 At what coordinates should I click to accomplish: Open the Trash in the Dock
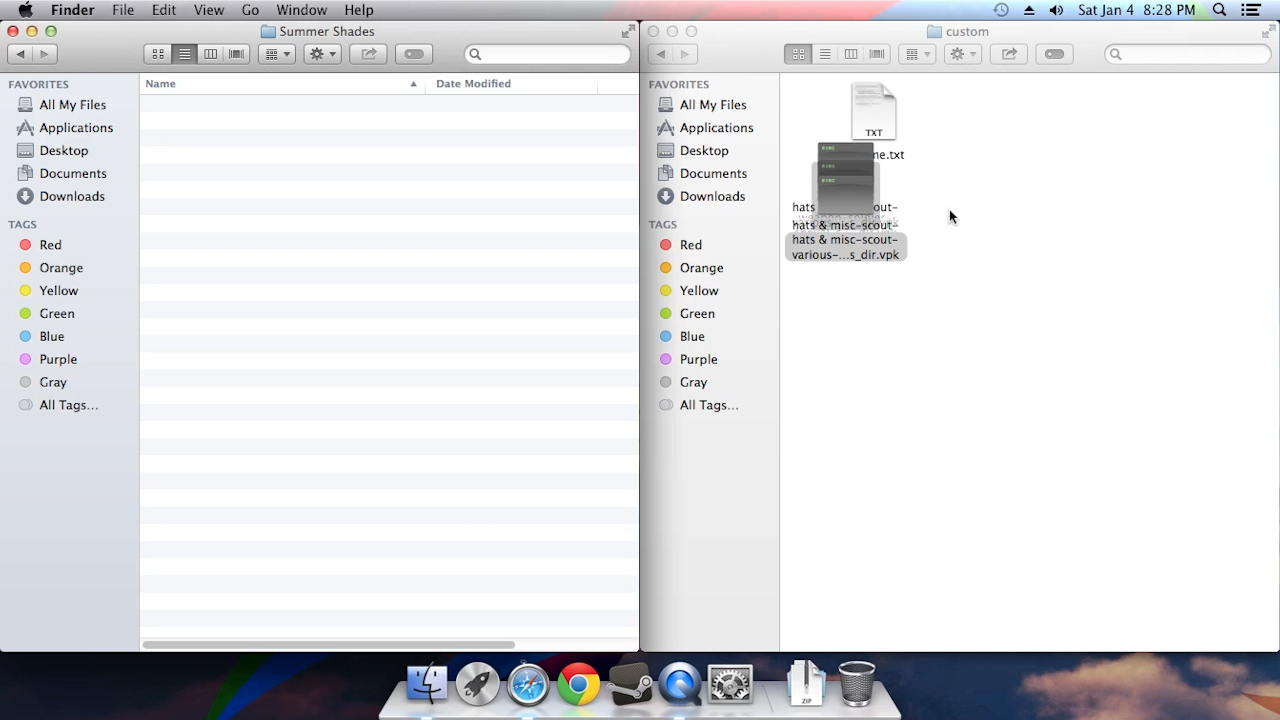(x=856, y=684)
